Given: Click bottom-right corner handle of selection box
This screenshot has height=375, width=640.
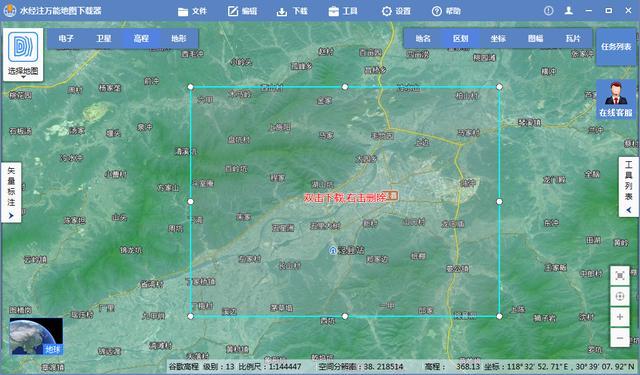Looking at the screenshot, I should tap(499, 316).
